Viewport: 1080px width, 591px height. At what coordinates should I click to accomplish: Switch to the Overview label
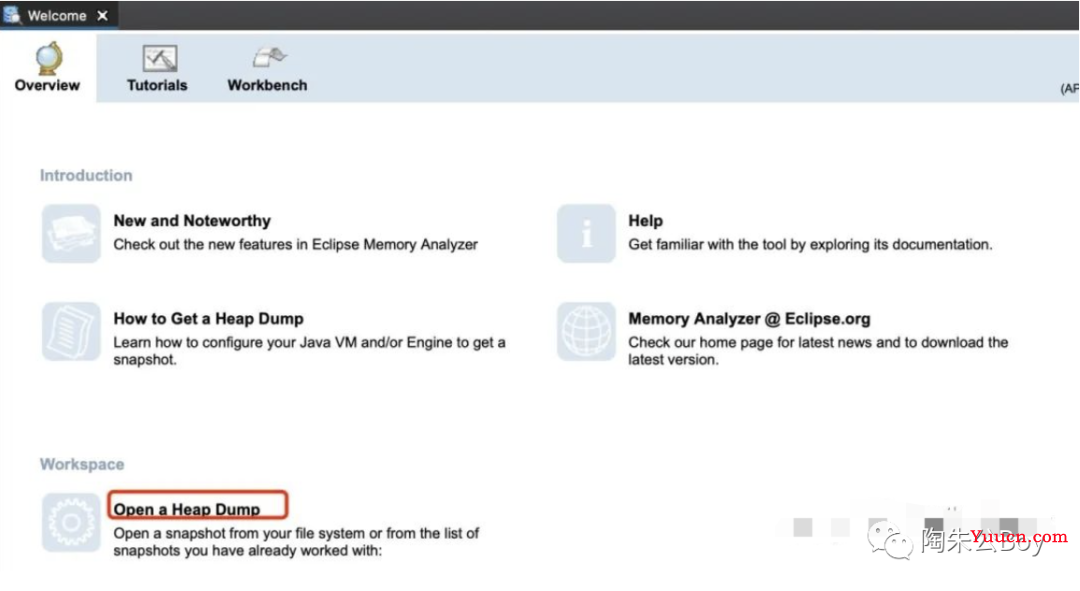coord(47,85)
